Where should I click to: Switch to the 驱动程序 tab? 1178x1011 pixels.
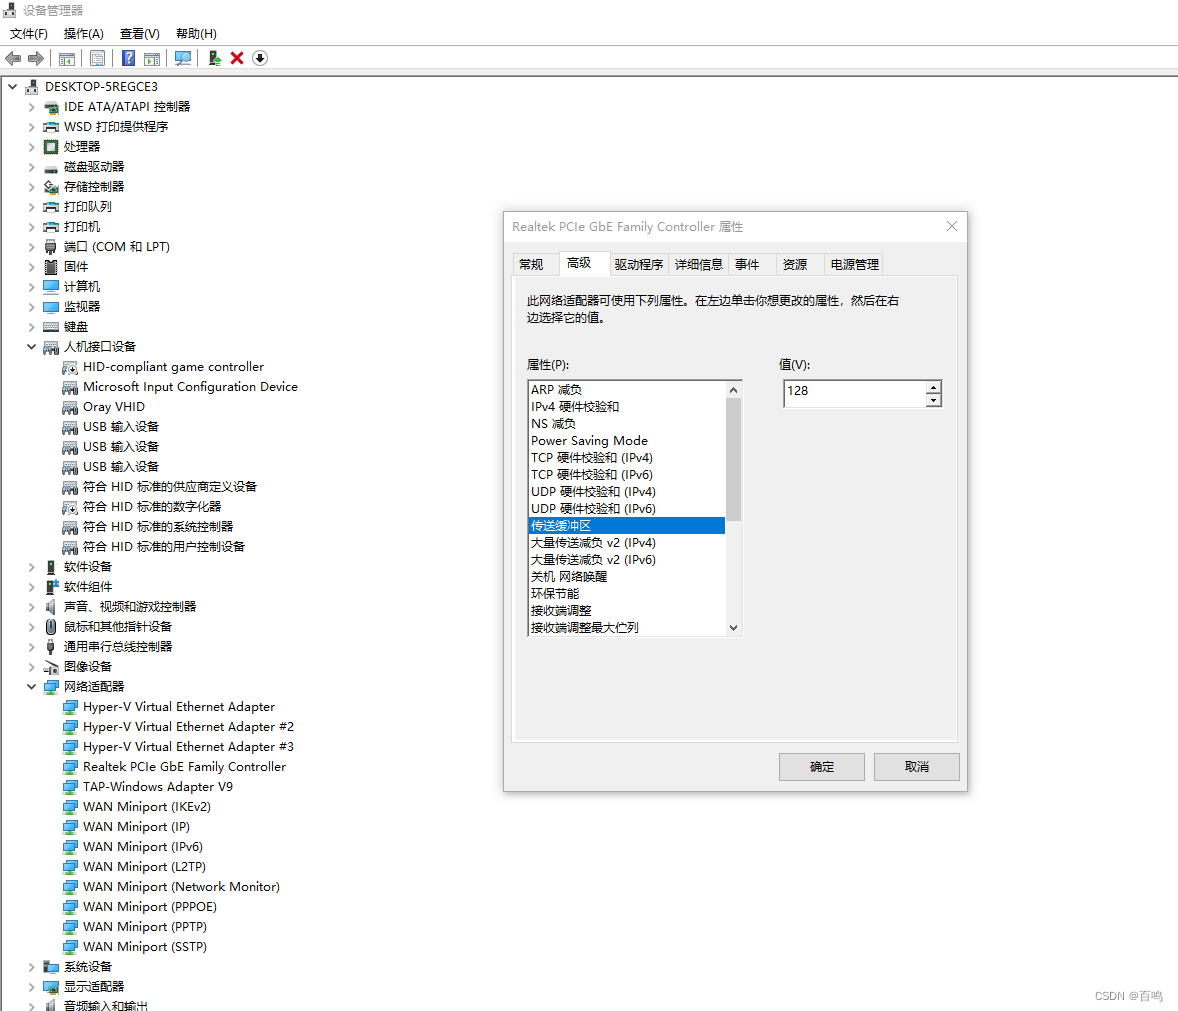click(639, 264)
